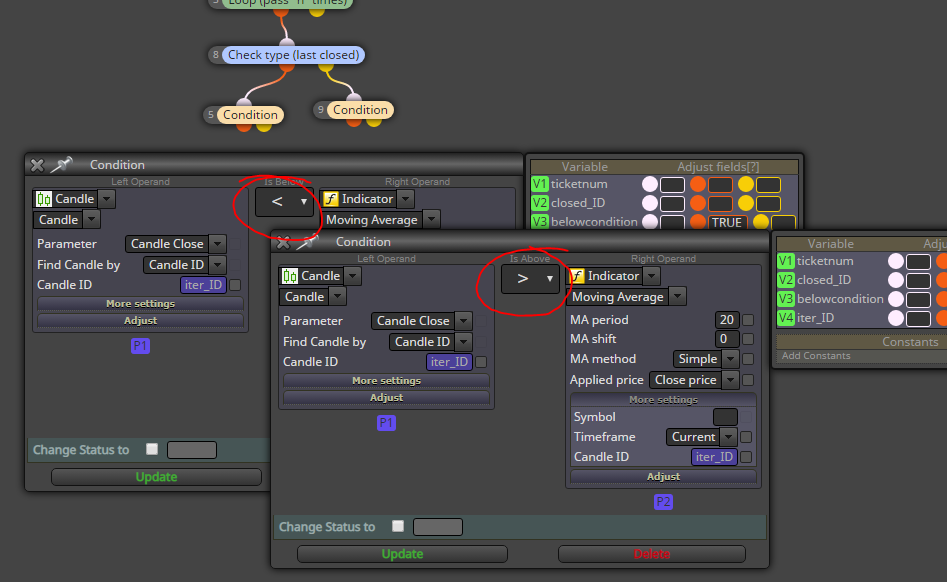Click V1 badge in panel containing iter_ID

(x=786, y=261)
